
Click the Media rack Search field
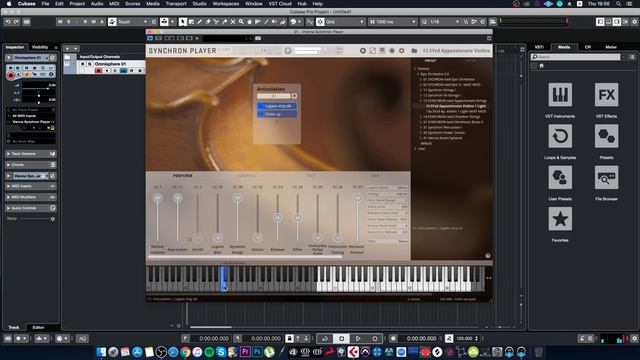pyautogui.click(x=575, y=57)
